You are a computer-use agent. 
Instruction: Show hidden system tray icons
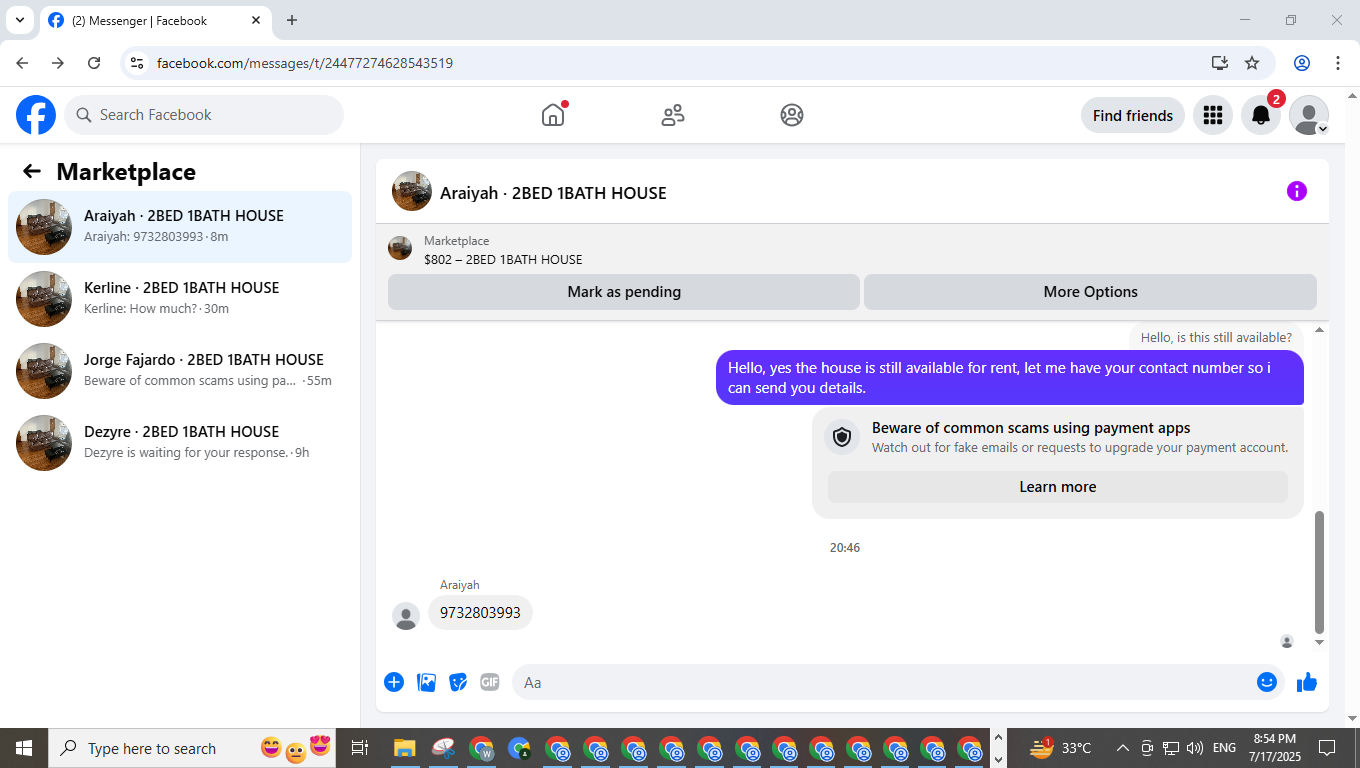(x=1122, y=748)
